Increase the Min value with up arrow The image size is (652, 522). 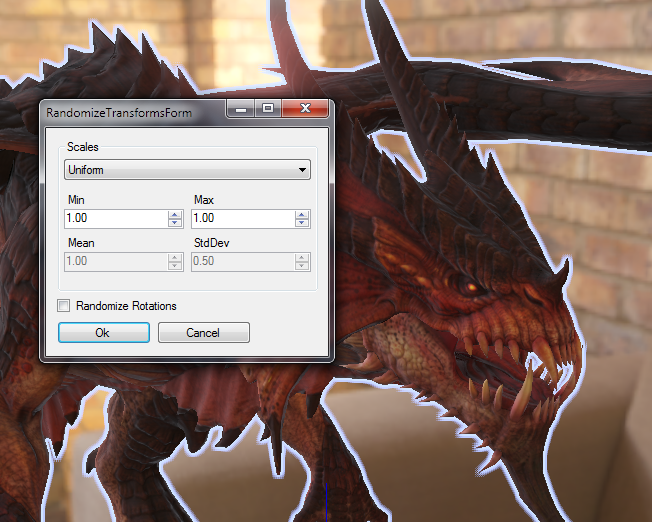click(x=175, y=214)
